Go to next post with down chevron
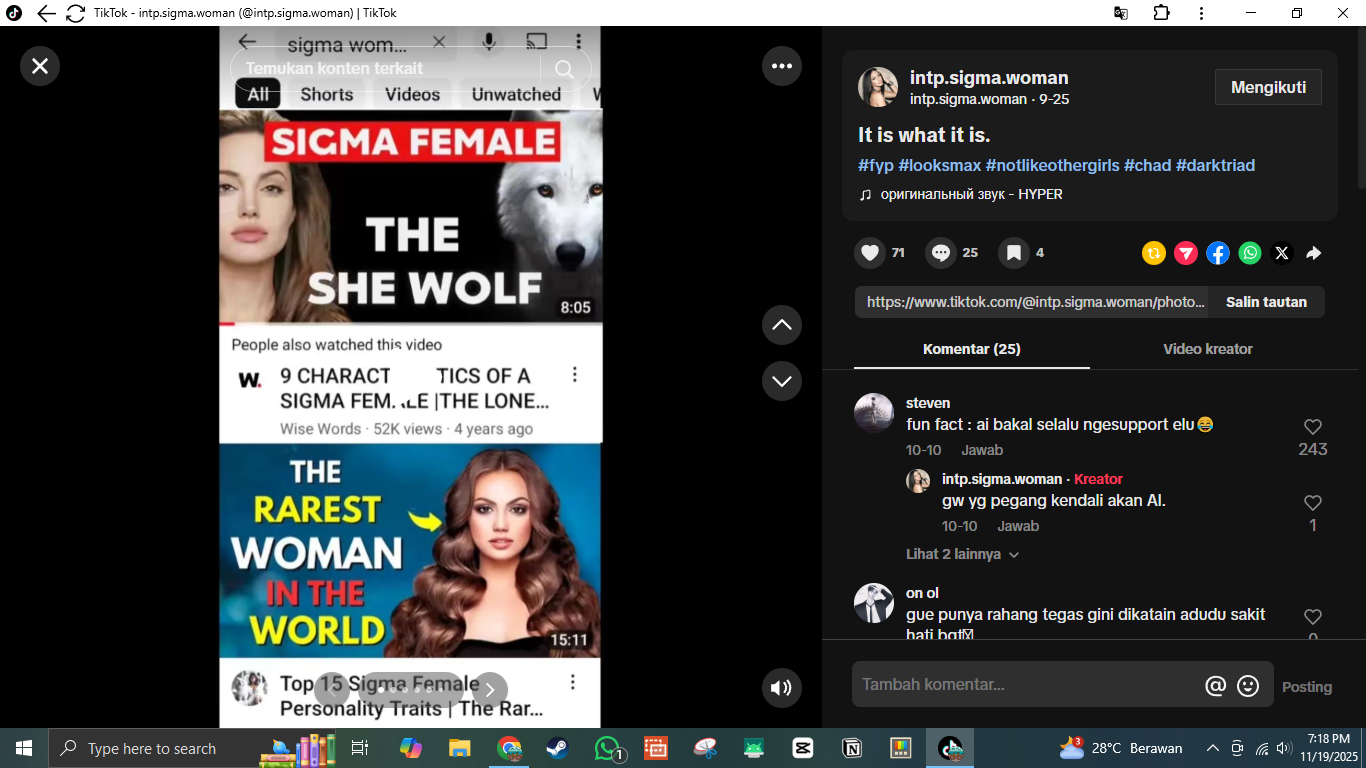Screen dimensions: 1366x768 [781, 381]
